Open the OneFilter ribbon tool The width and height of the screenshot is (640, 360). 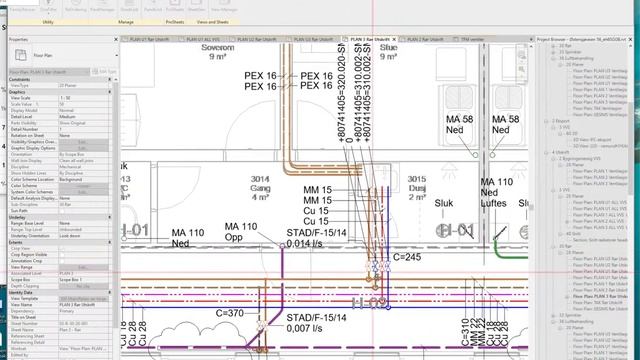(48, 6)
